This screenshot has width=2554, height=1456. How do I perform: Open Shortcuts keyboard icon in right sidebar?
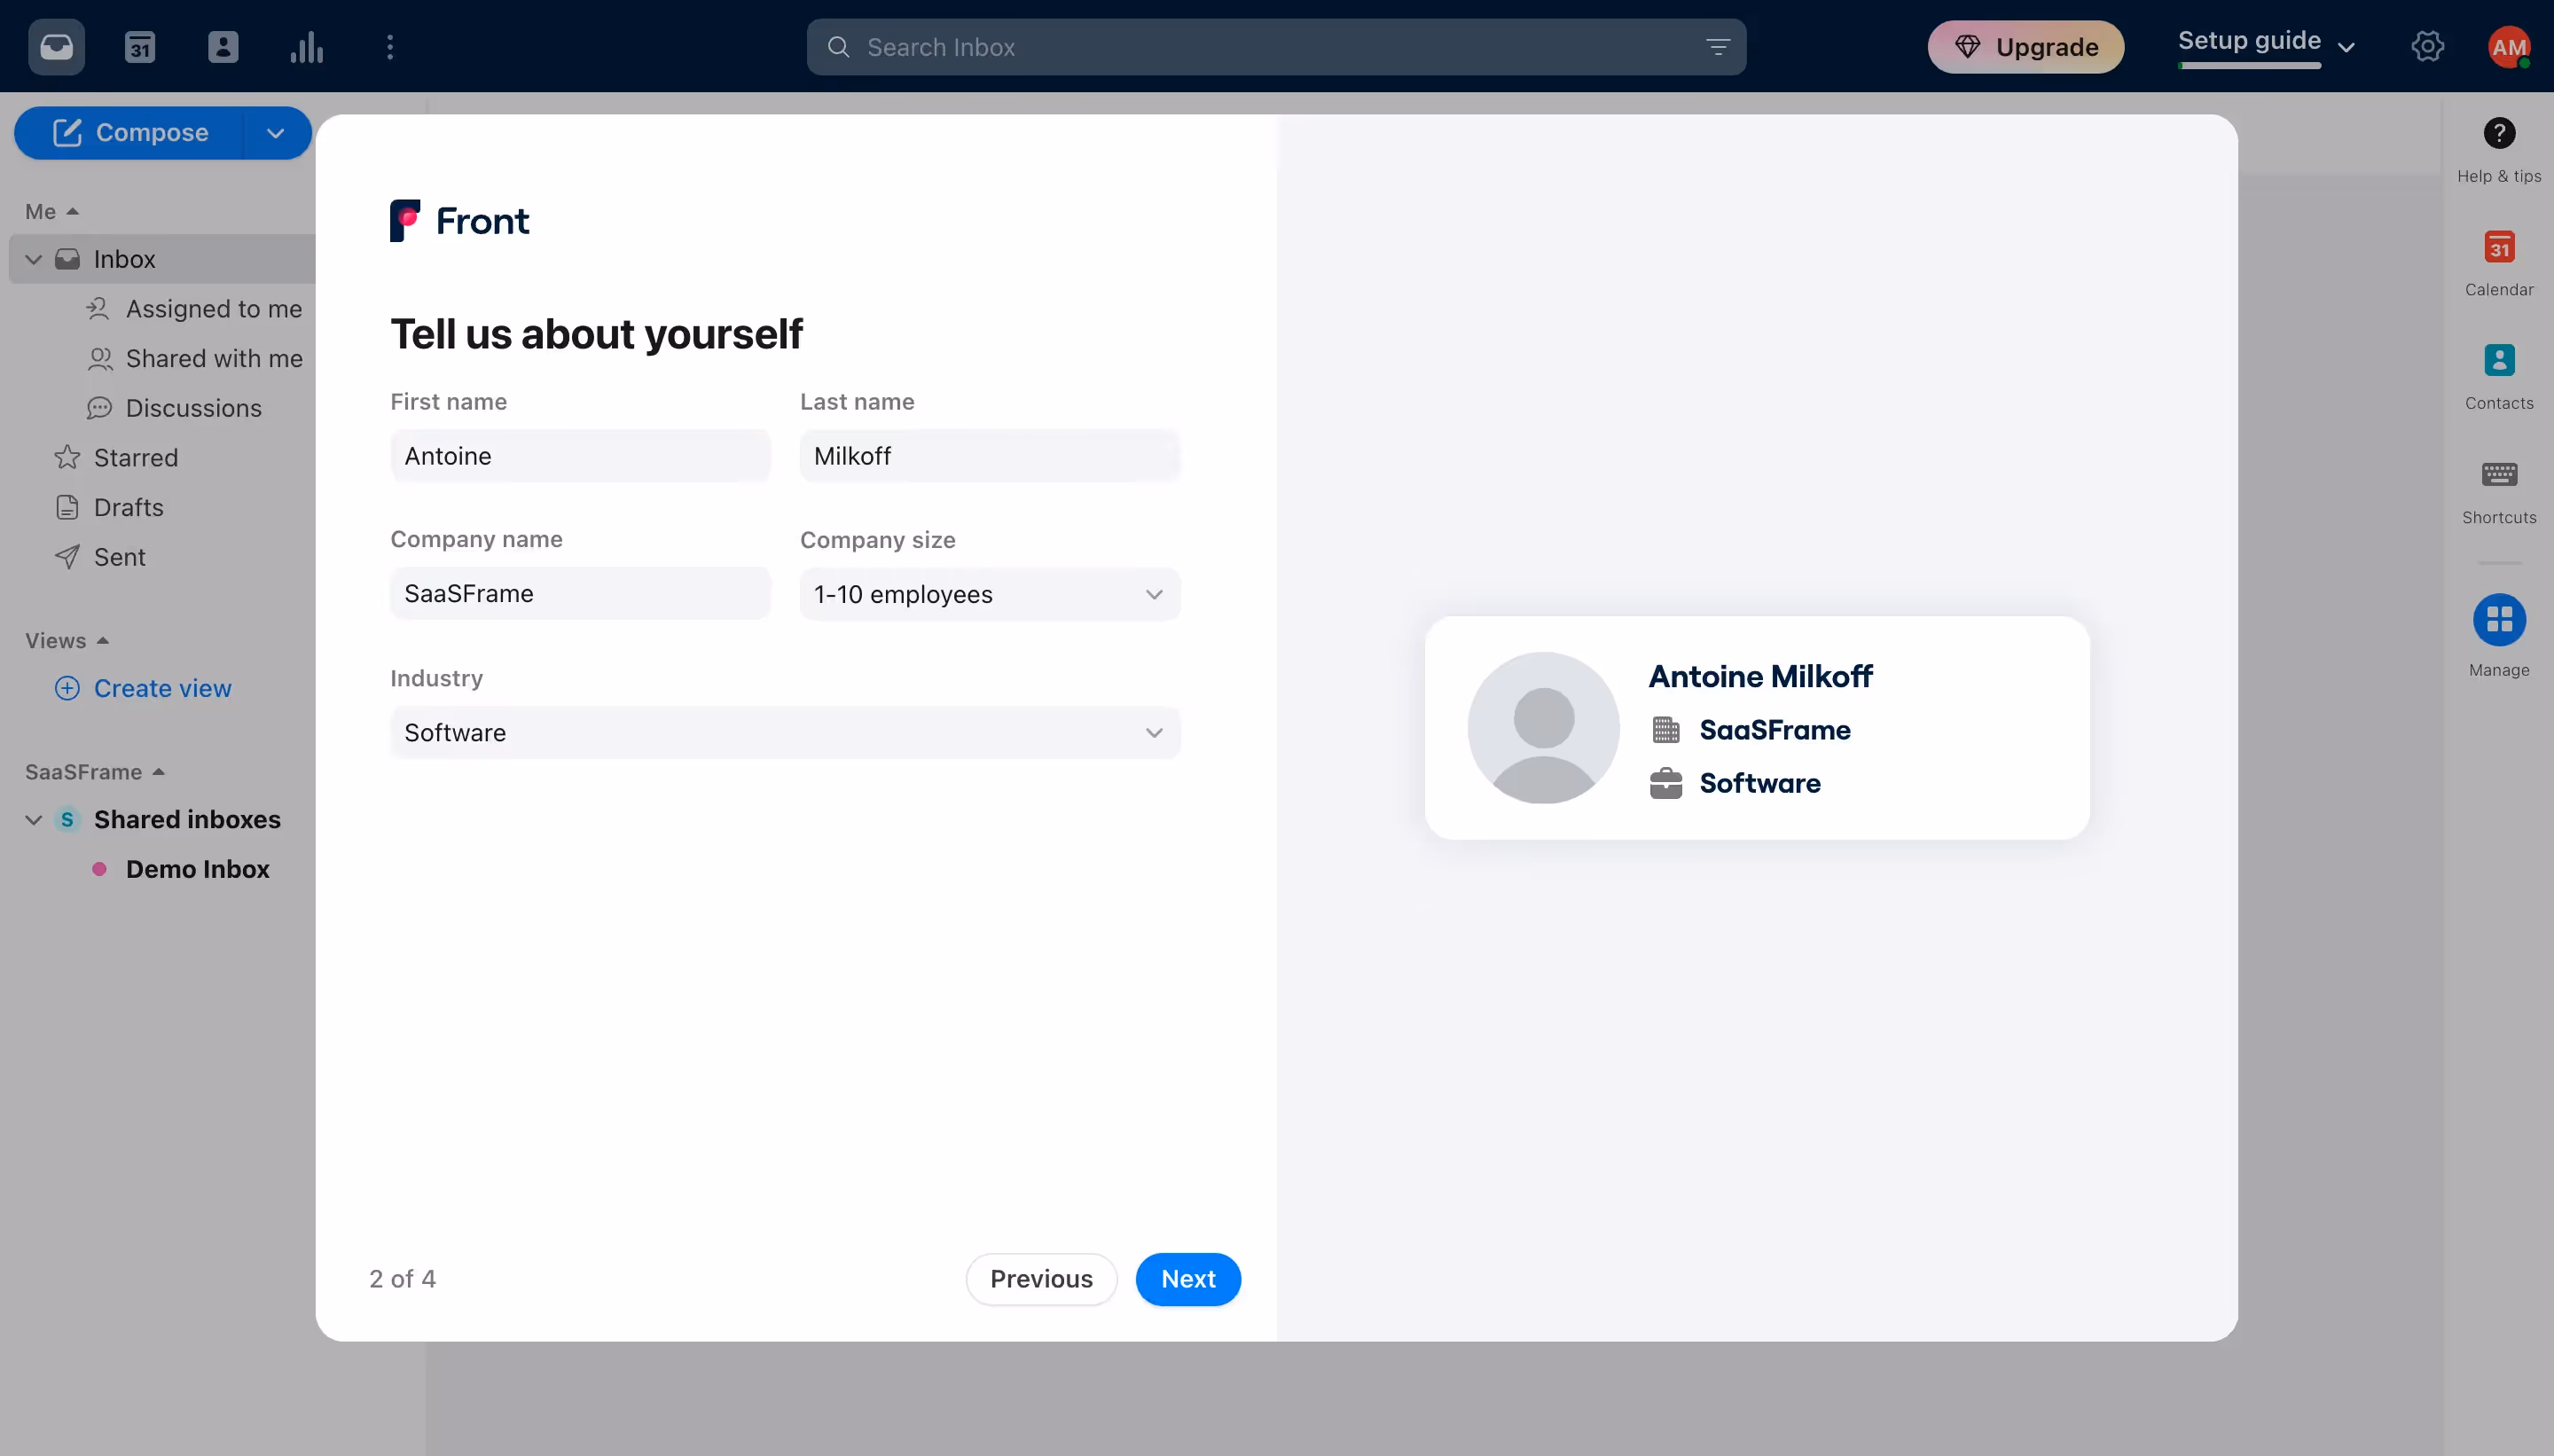2497,489
